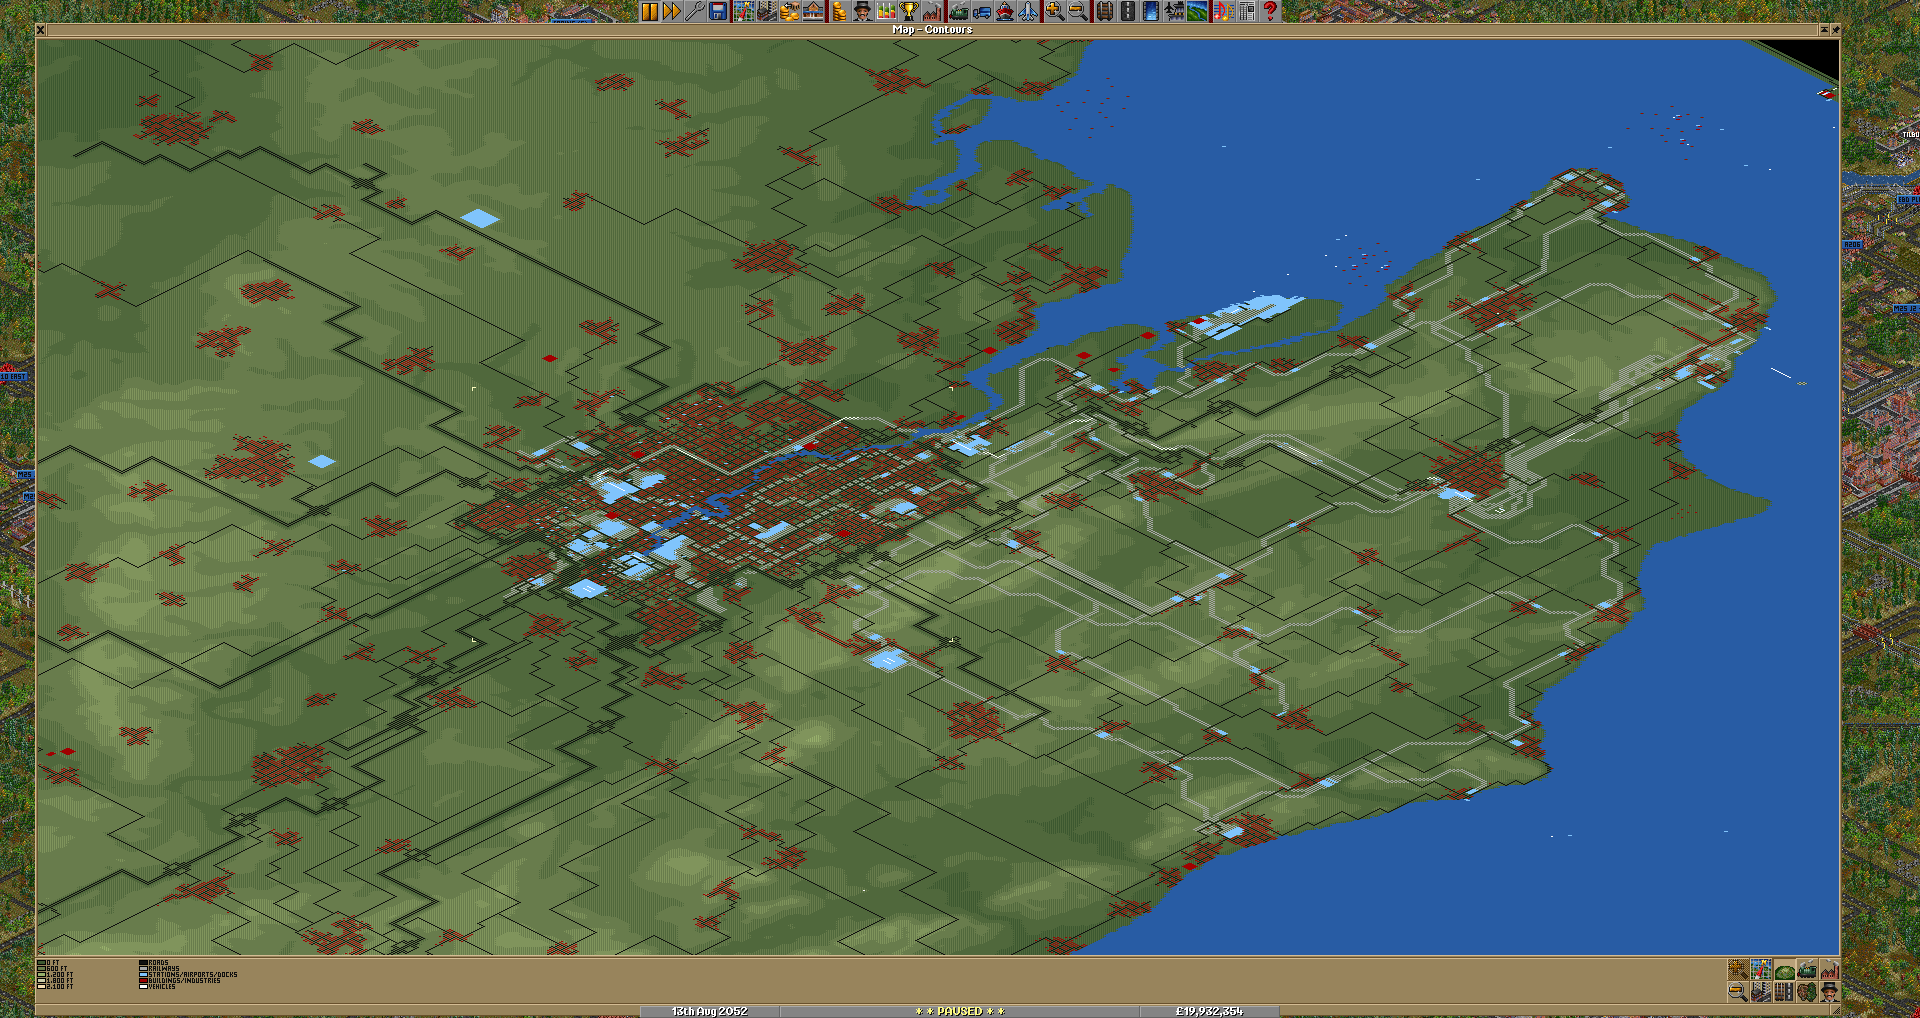This screenshot has height=1018, width=1920.
Task: Shade the map window with the title bar button
Action: tap(1823, 30)
